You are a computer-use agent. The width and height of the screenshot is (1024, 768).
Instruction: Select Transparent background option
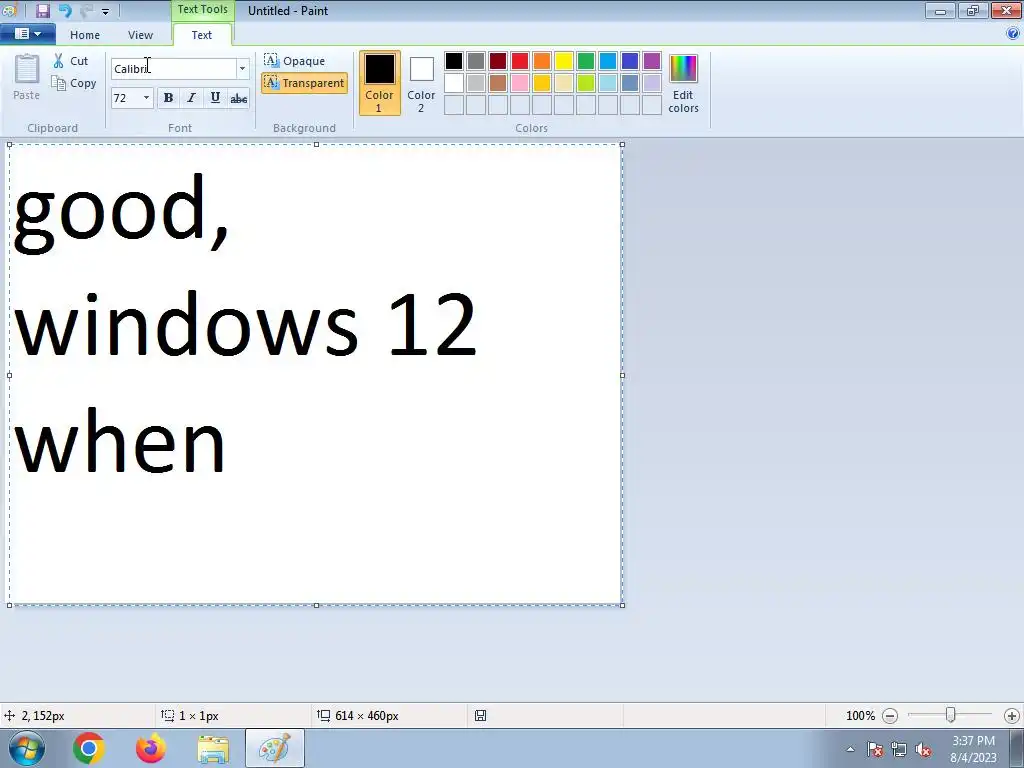[304, 83]
